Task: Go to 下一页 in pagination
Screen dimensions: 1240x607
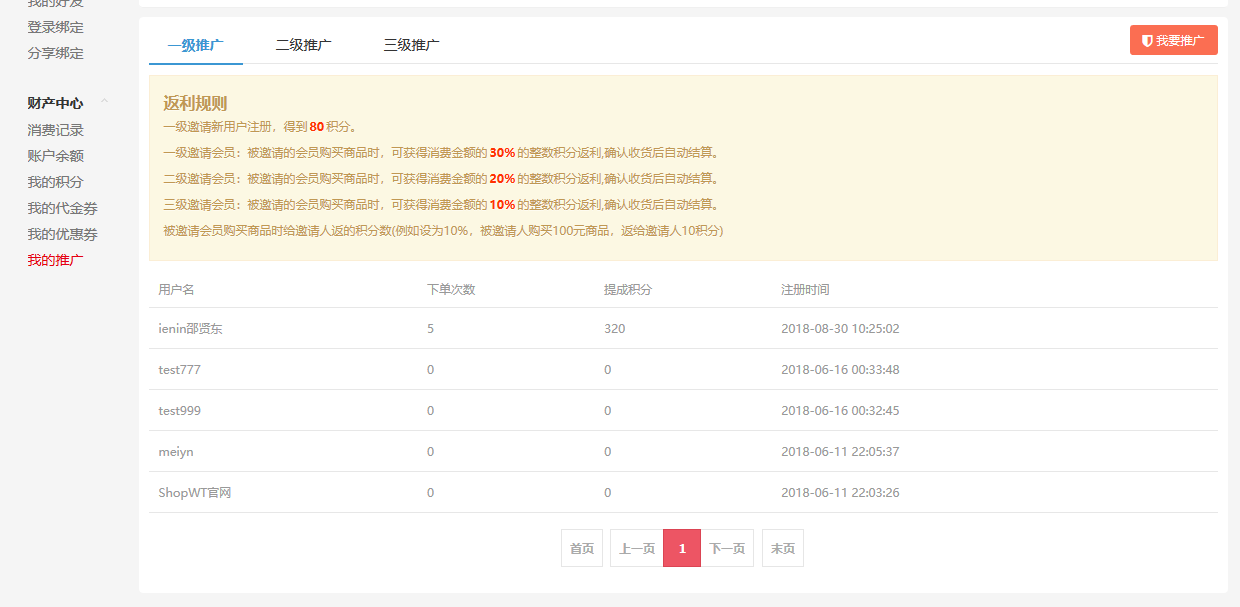Action: [x=727, y=548]
